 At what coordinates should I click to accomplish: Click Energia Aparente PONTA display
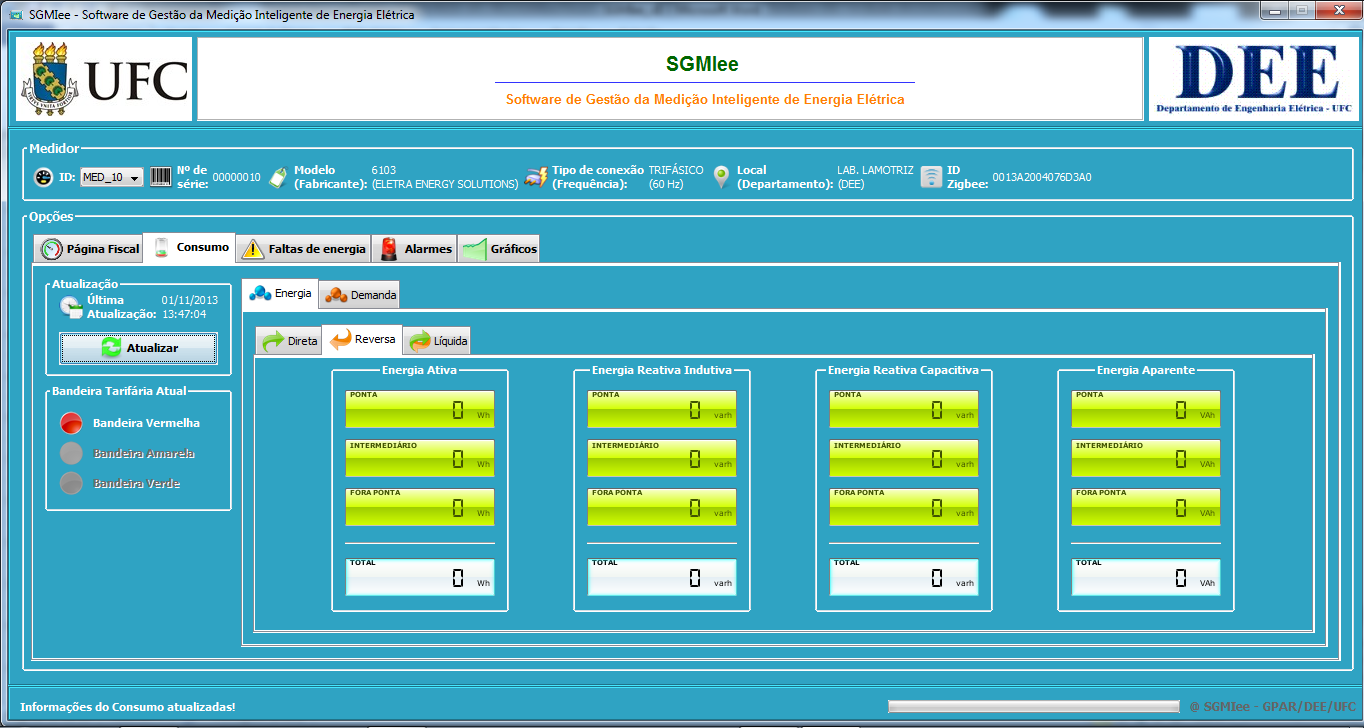pyautogui.click(x=1146, y=409)
